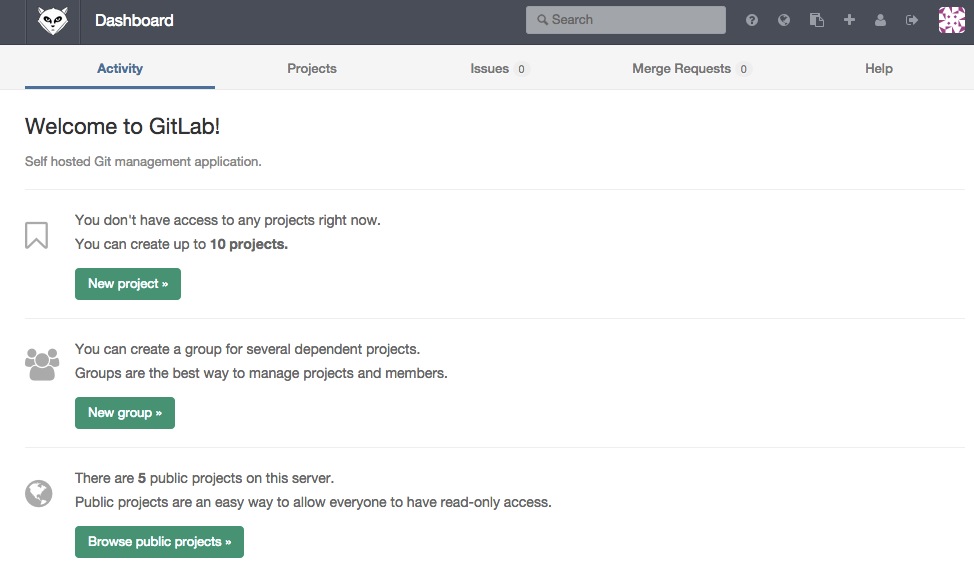
Task: Click the group people icon
Action: 42,364
